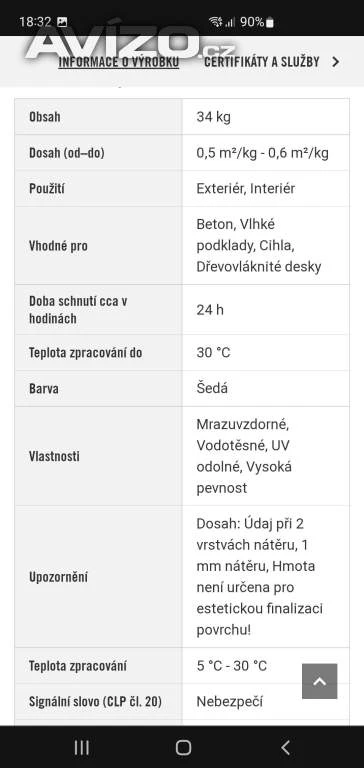The width and height of the screenshot is (364, 768).
Task: Click the Vhodné pro row label
Action: click(x=58, y=245)
